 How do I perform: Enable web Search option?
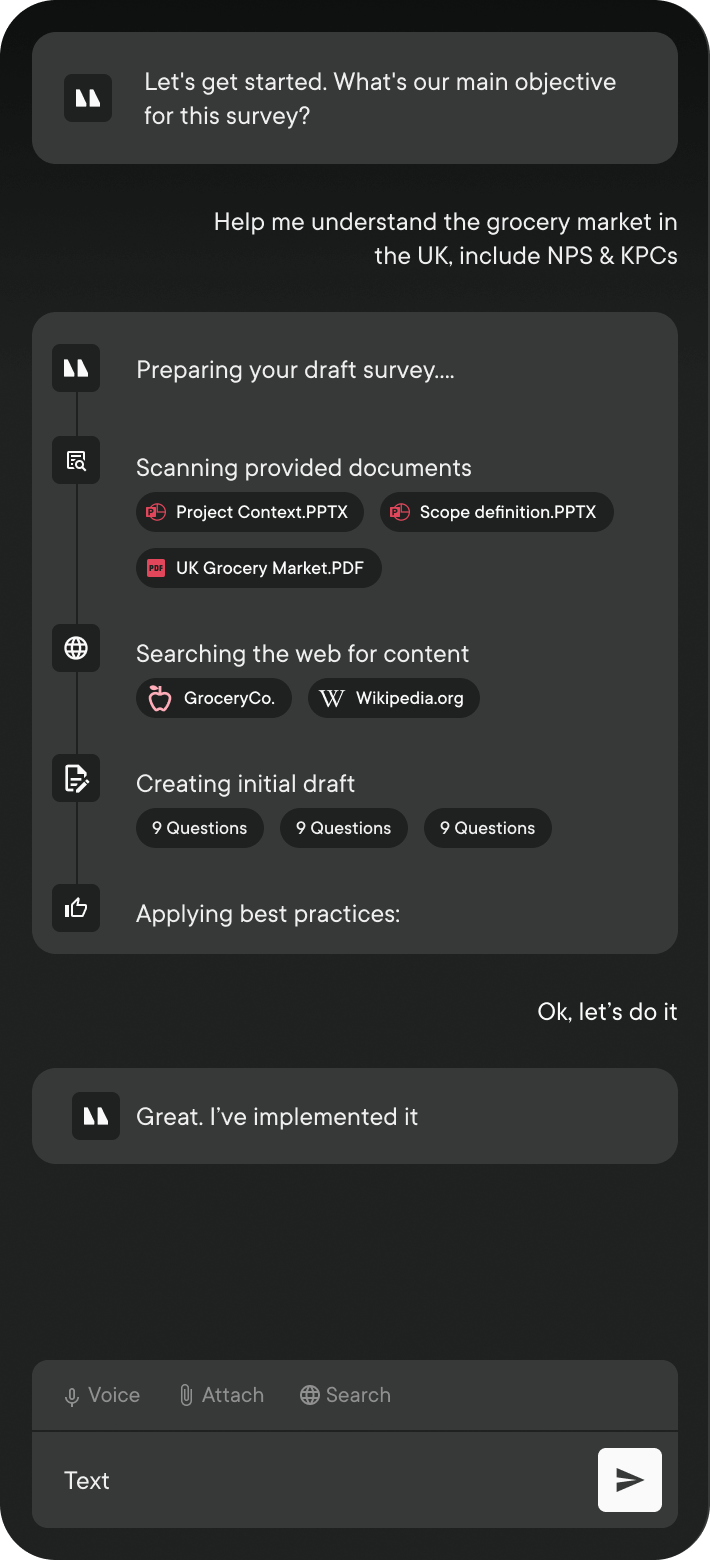[345, 1395]
